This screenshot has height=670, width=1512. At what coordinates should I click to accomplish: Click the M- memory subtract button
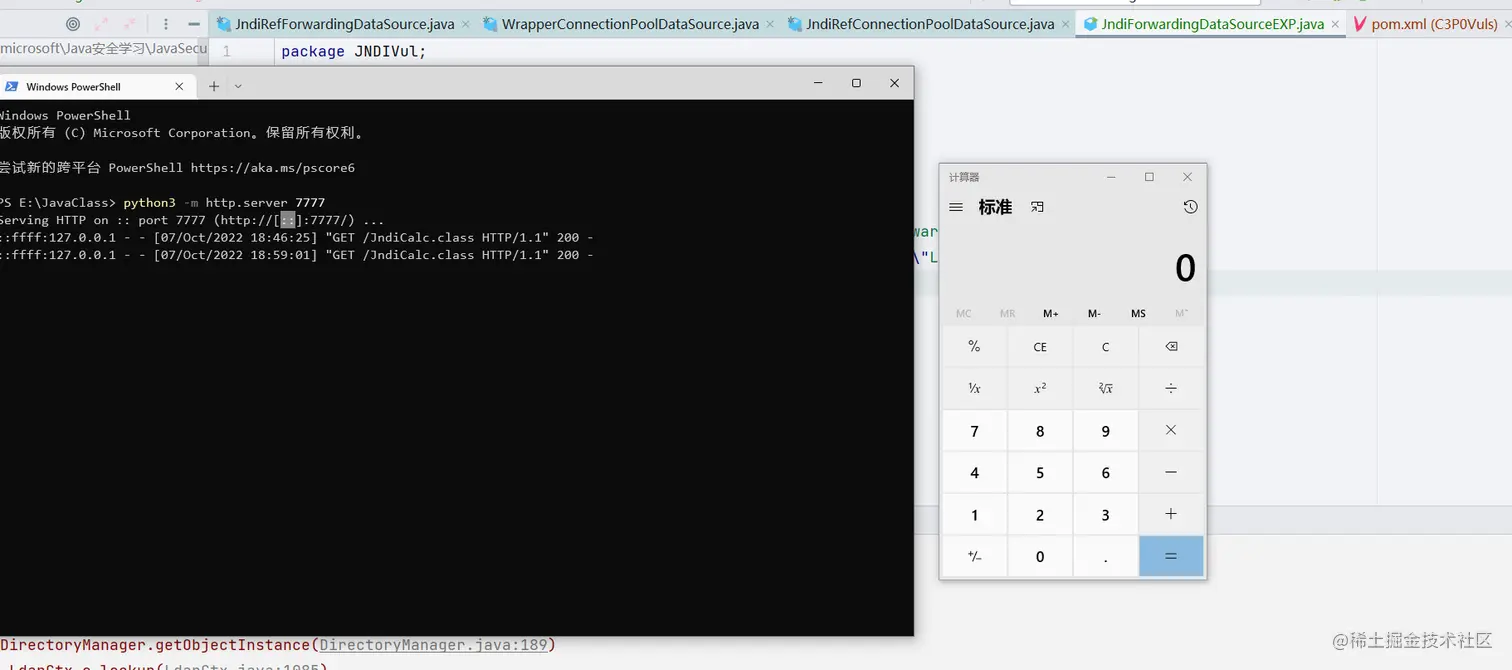click(x=1094, y=313)
